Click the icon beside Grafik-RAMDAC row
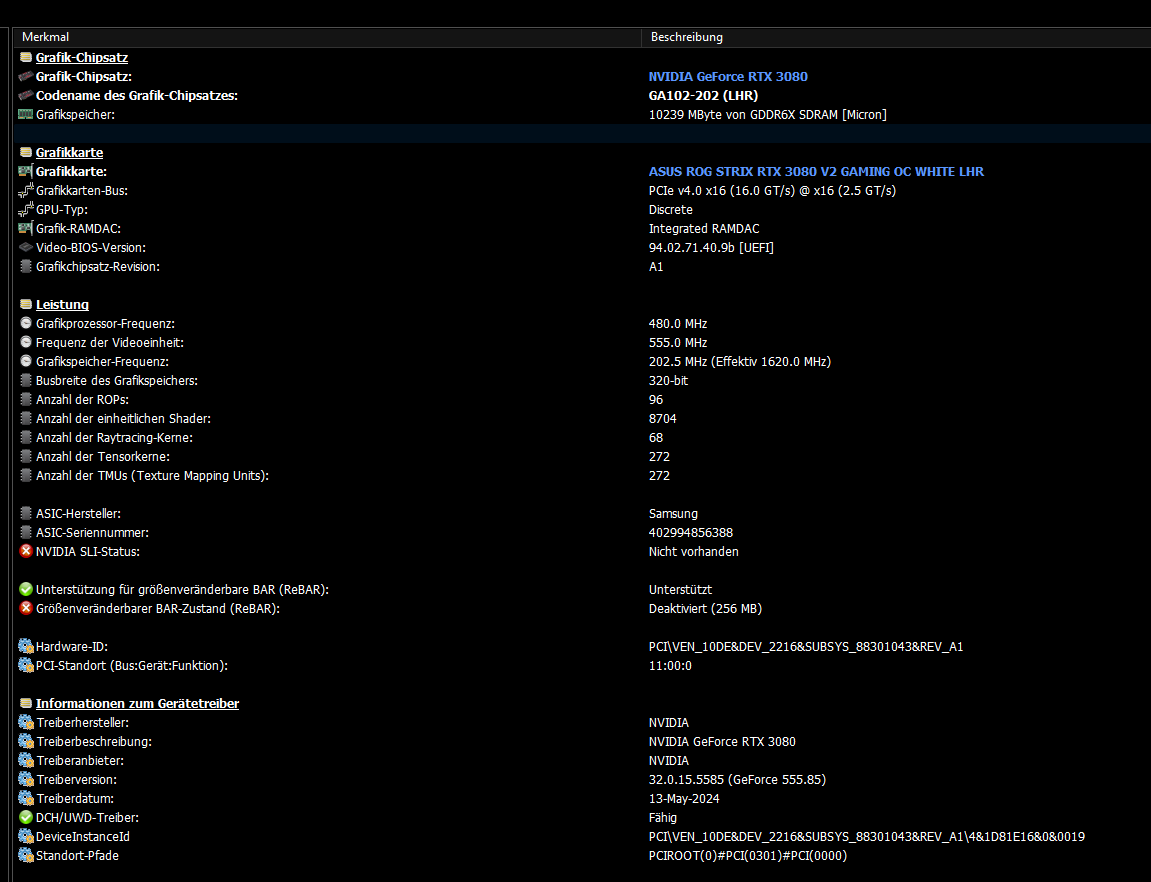Screen dimensions: 1151x882 coord(26,228)
